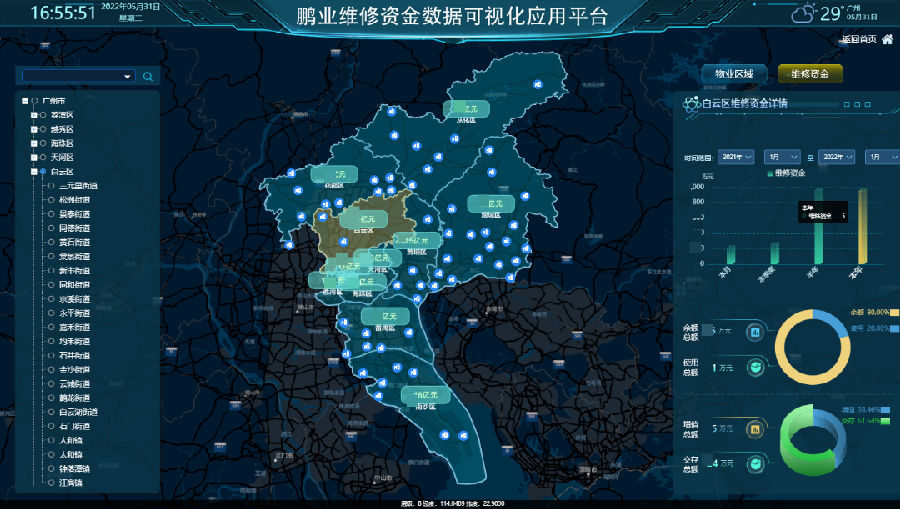
Task: Click the 使用总额 round green icon
Action: [755, 367]
